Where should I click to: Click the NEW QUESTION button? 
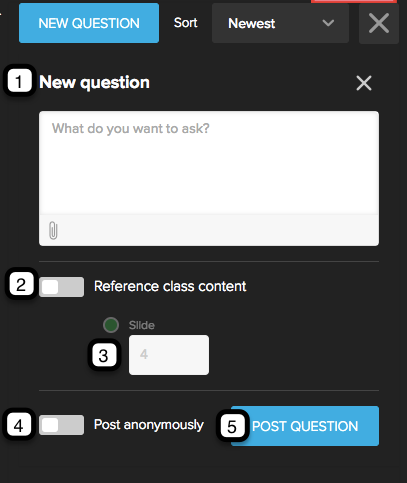point(89,23)
